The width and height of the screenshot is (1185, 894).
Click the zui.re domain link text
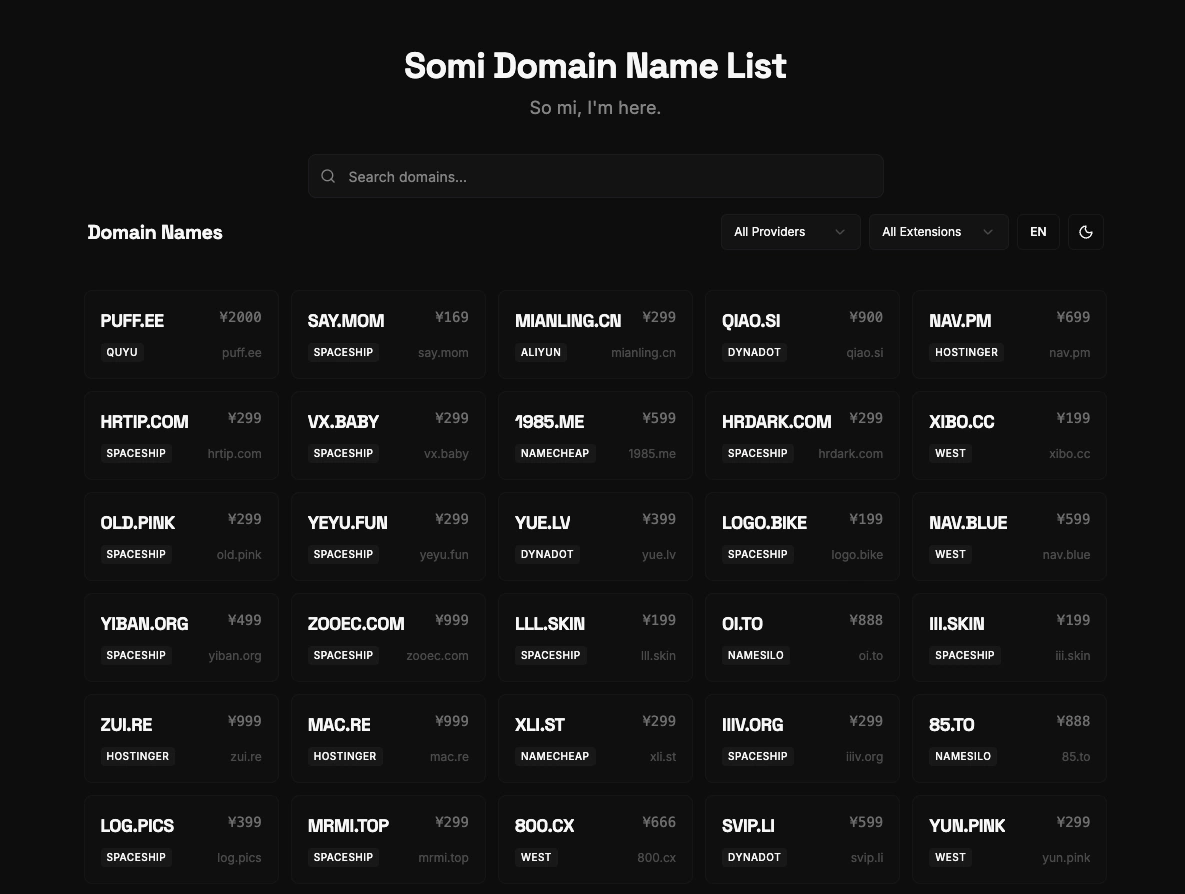tap(246, 757)
